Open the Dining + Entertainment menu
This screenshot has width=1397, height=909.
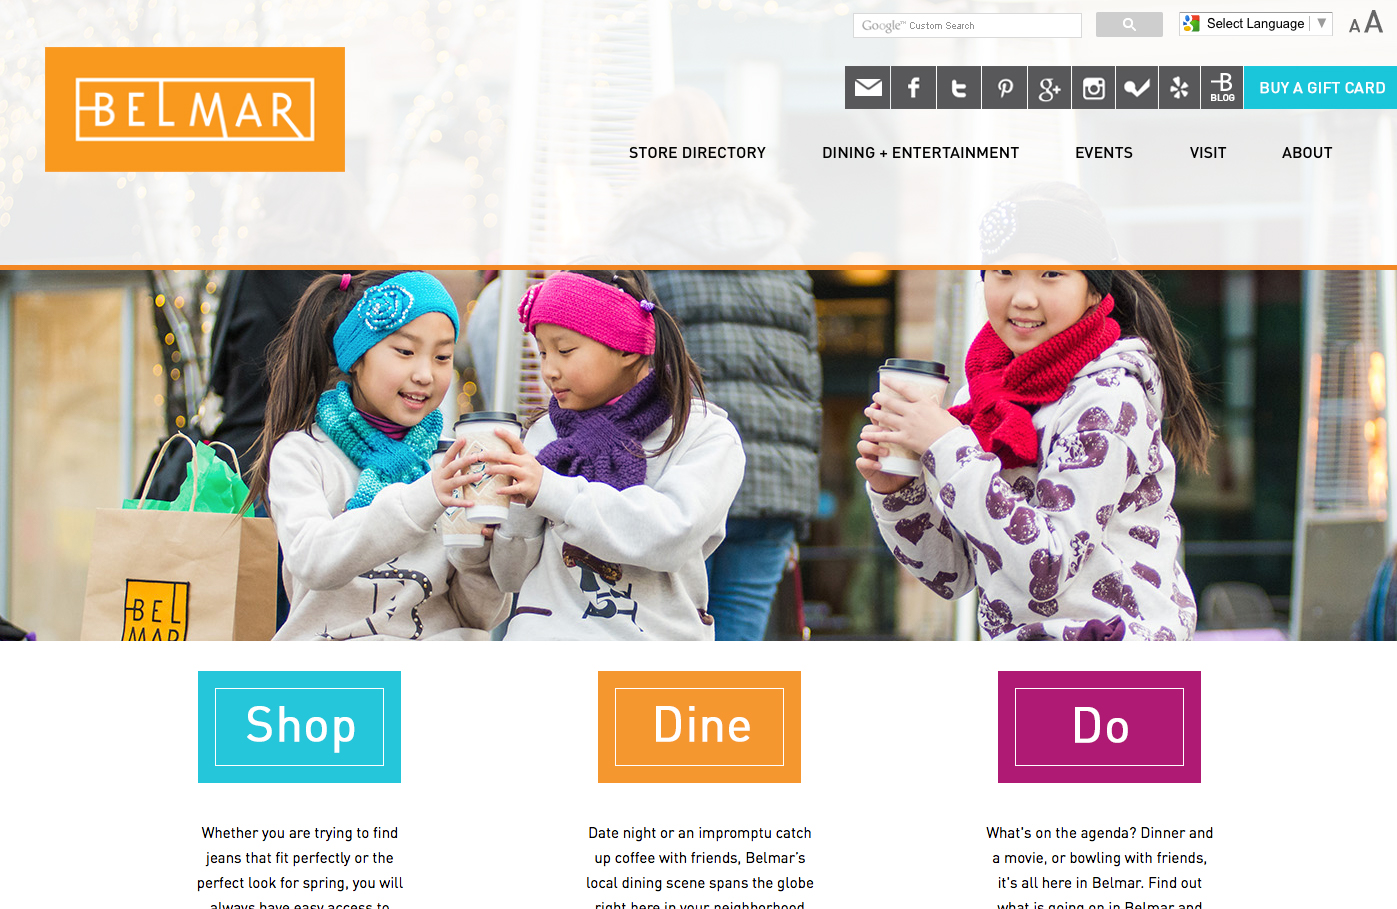[920, 153]
